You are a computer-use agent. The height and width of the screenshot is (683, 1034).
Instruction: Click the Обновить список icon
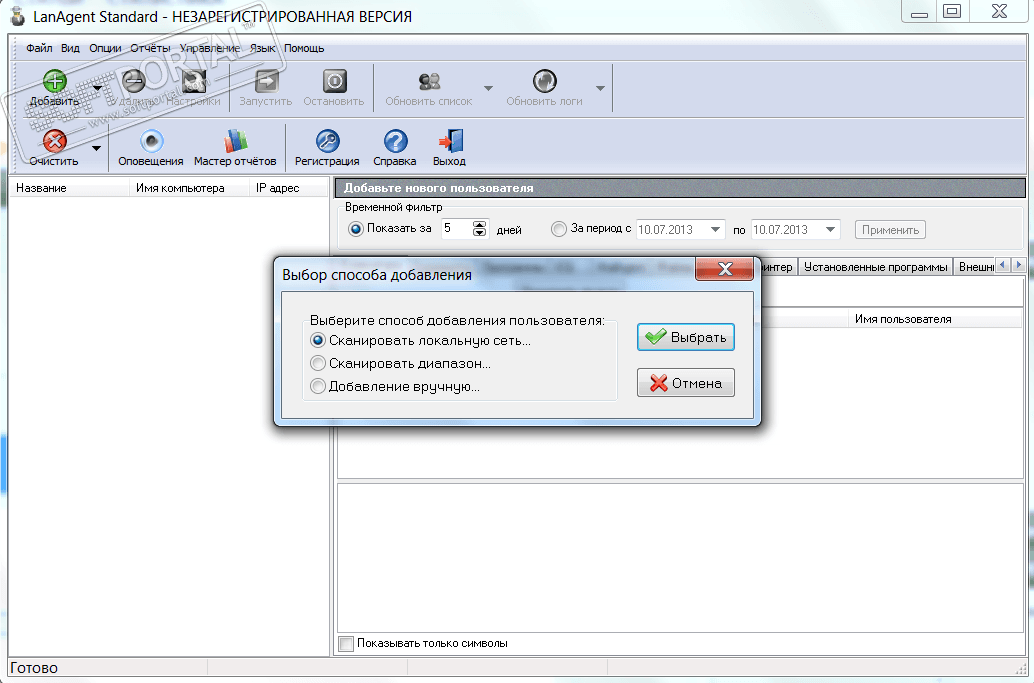coord(429,82)
